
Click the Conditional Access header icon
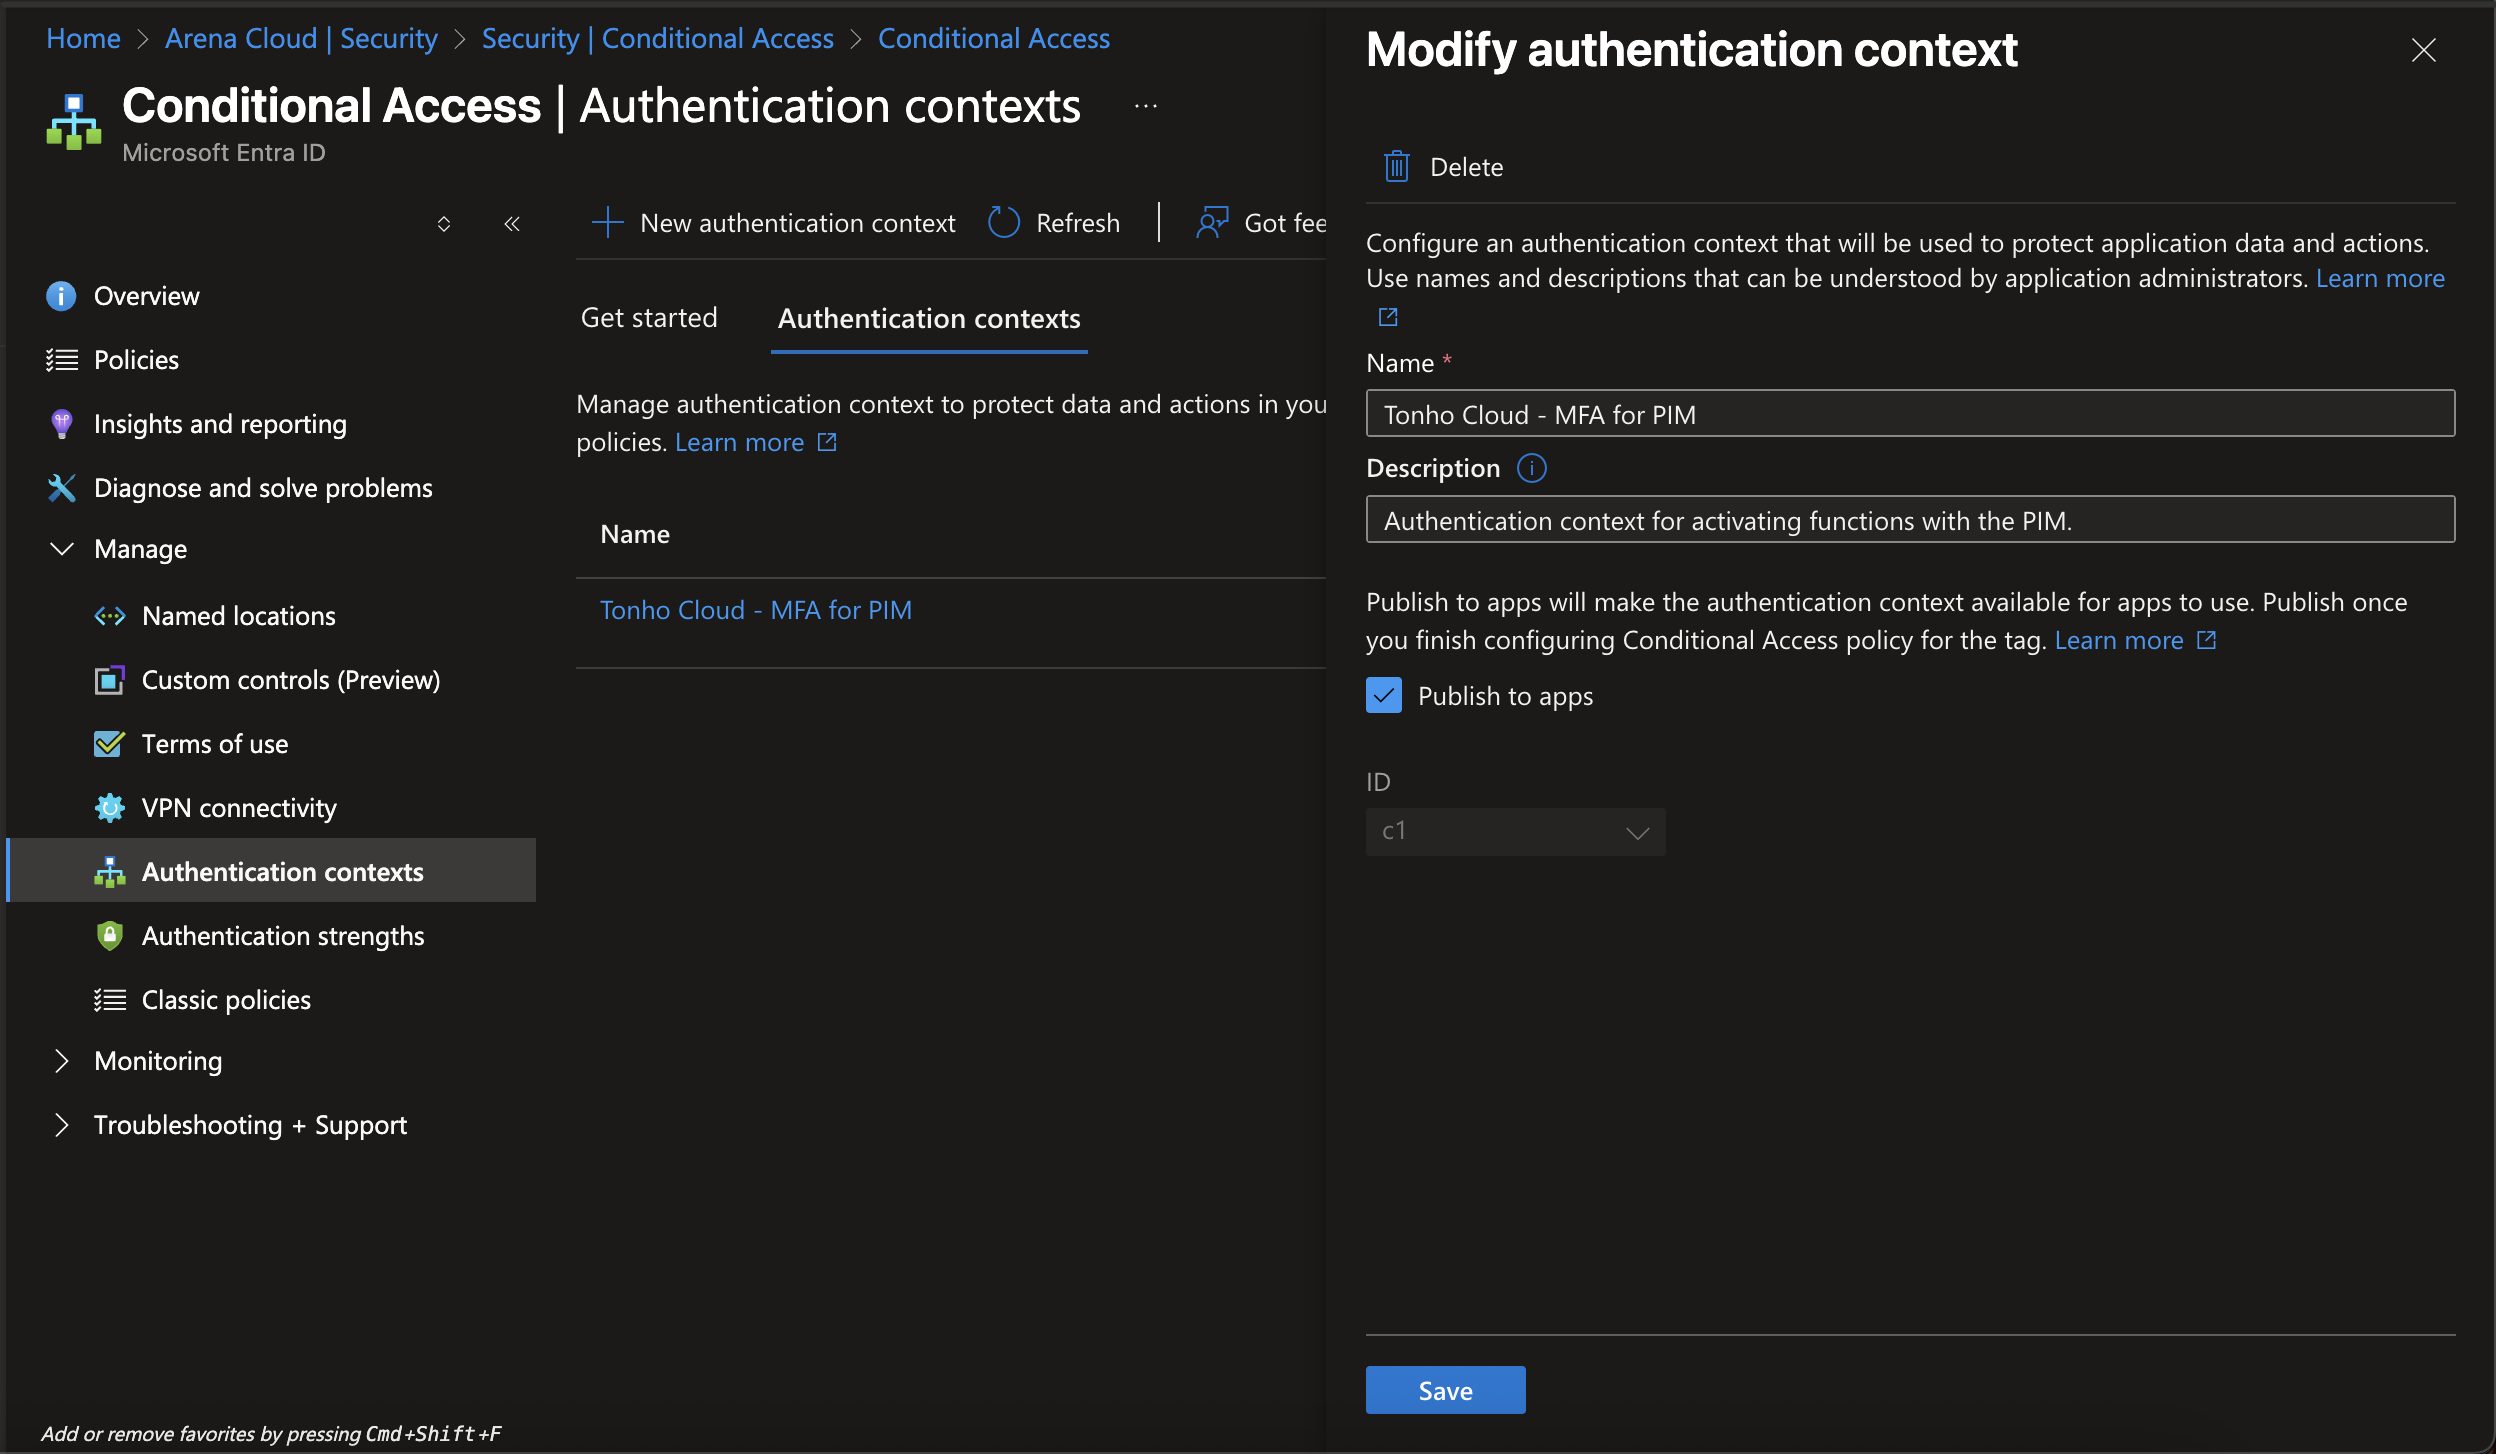[73, 123]
